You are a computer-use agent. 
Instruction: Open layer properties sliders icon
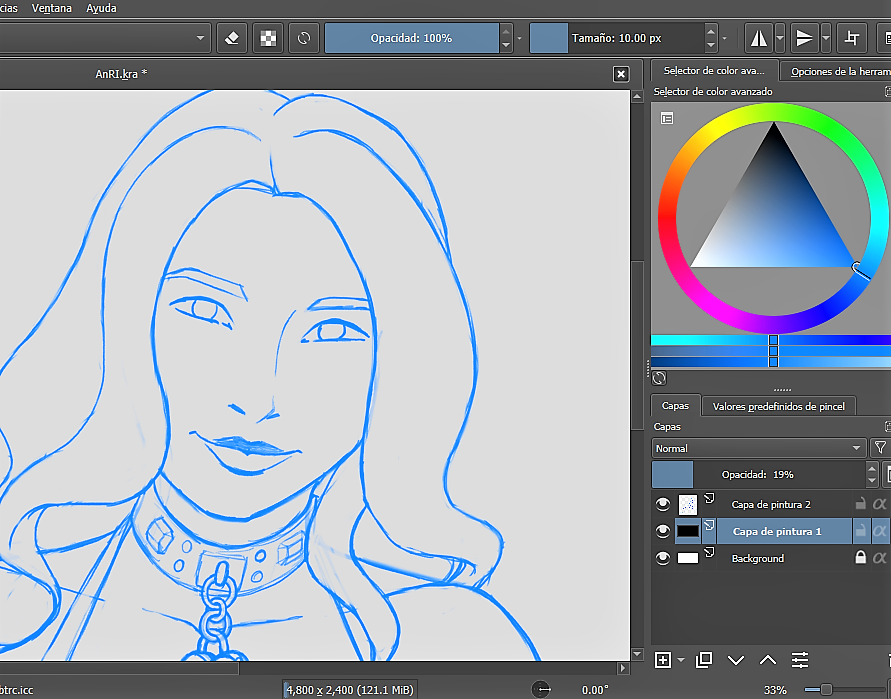coord(800,660)
